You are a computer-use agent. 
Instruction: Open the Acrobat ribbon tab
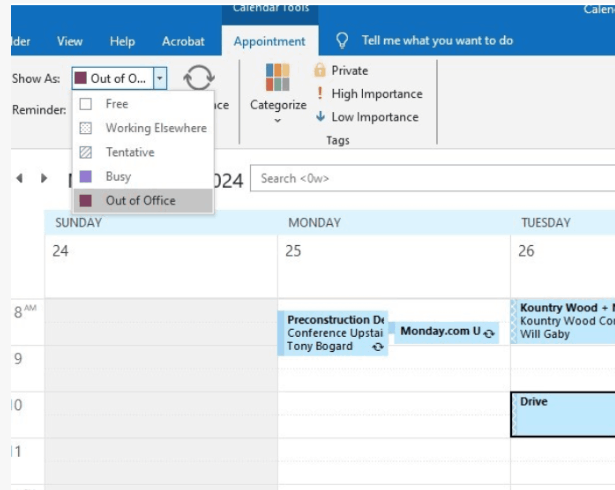point(183,41)
